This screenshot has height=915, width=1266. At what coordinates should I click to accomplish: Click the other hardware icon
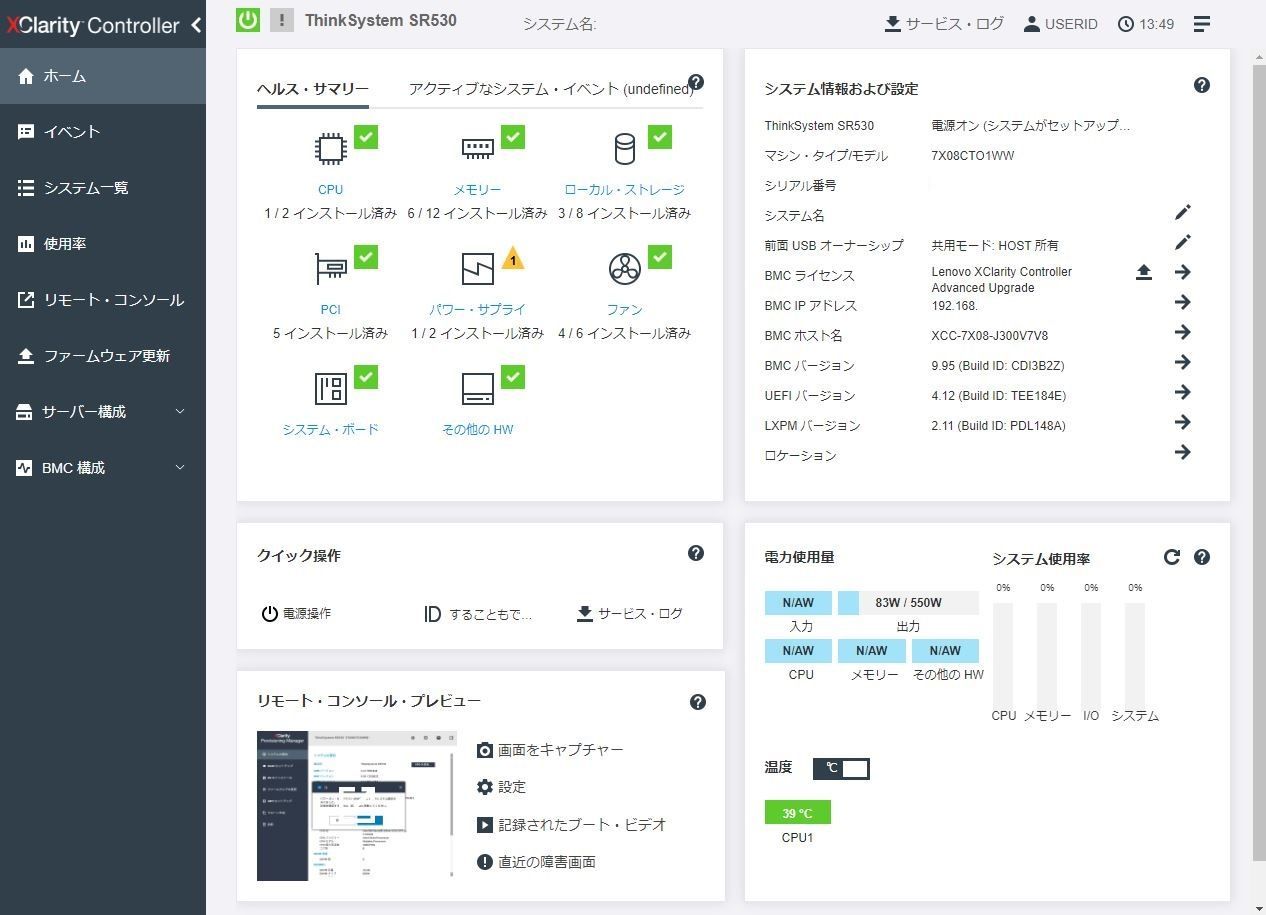[477, 389]
